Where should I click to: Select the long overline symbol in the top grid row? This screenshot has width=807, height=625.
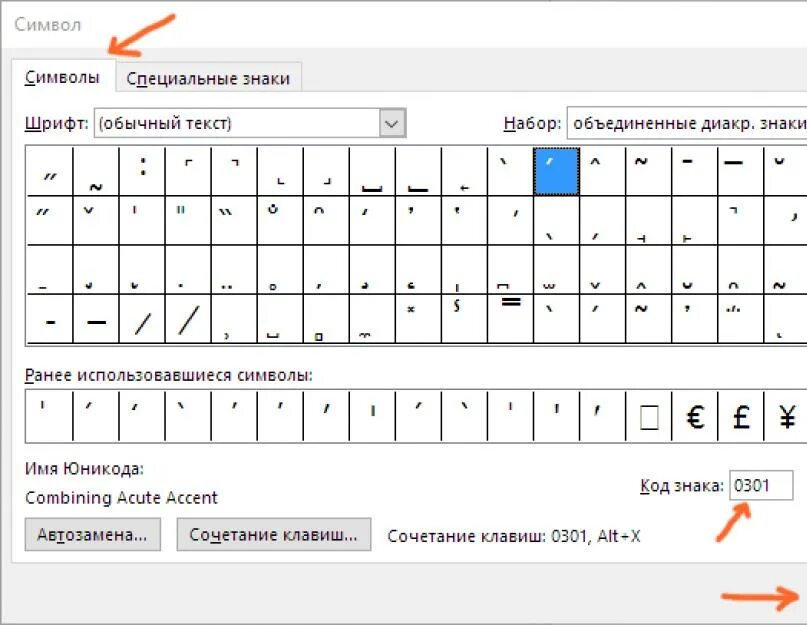[740, 171]
